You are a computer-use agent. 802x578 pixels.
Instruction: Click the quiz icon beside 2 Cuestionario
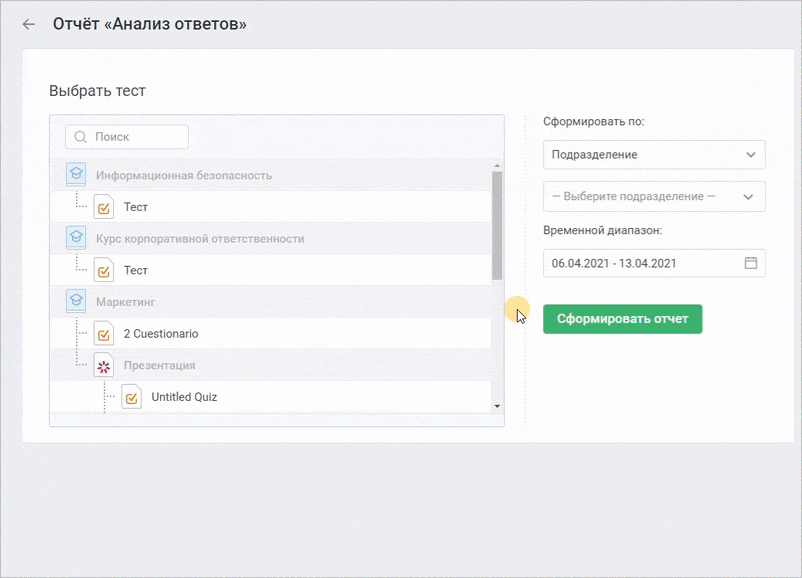point(104,334)
